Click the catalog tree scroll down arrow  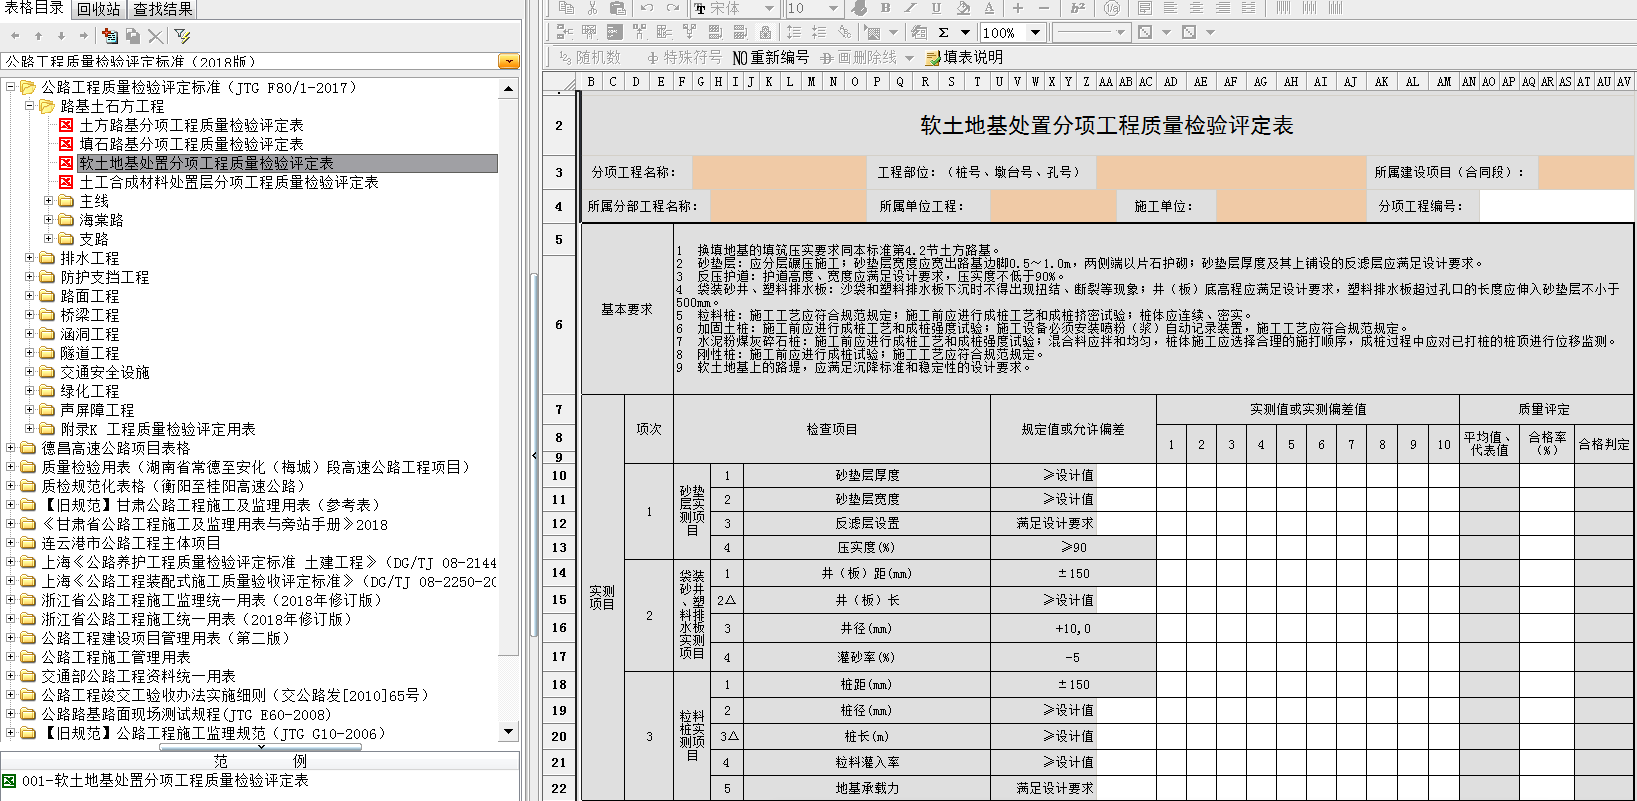(509, 732)
